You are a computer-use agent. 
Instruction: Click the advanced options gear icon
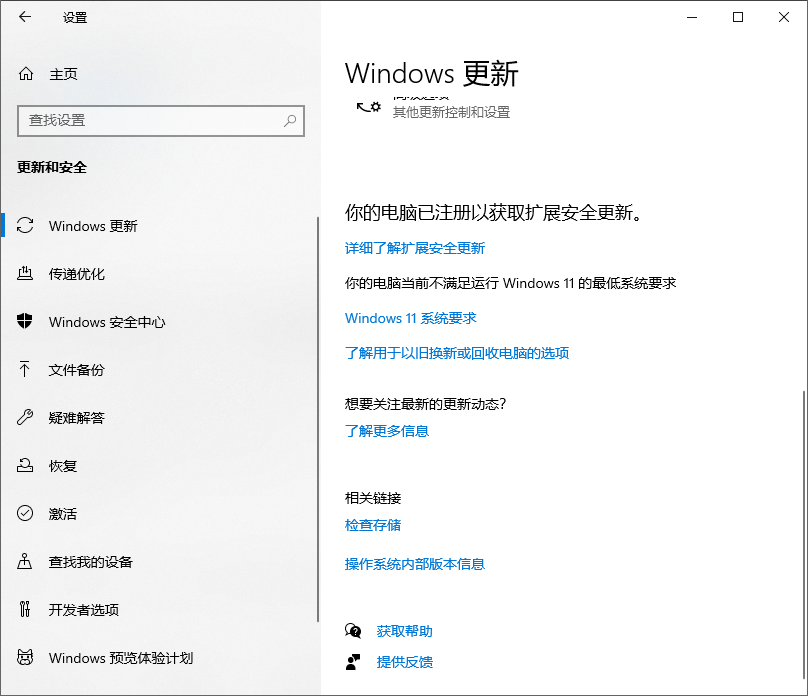coord(369,107)
